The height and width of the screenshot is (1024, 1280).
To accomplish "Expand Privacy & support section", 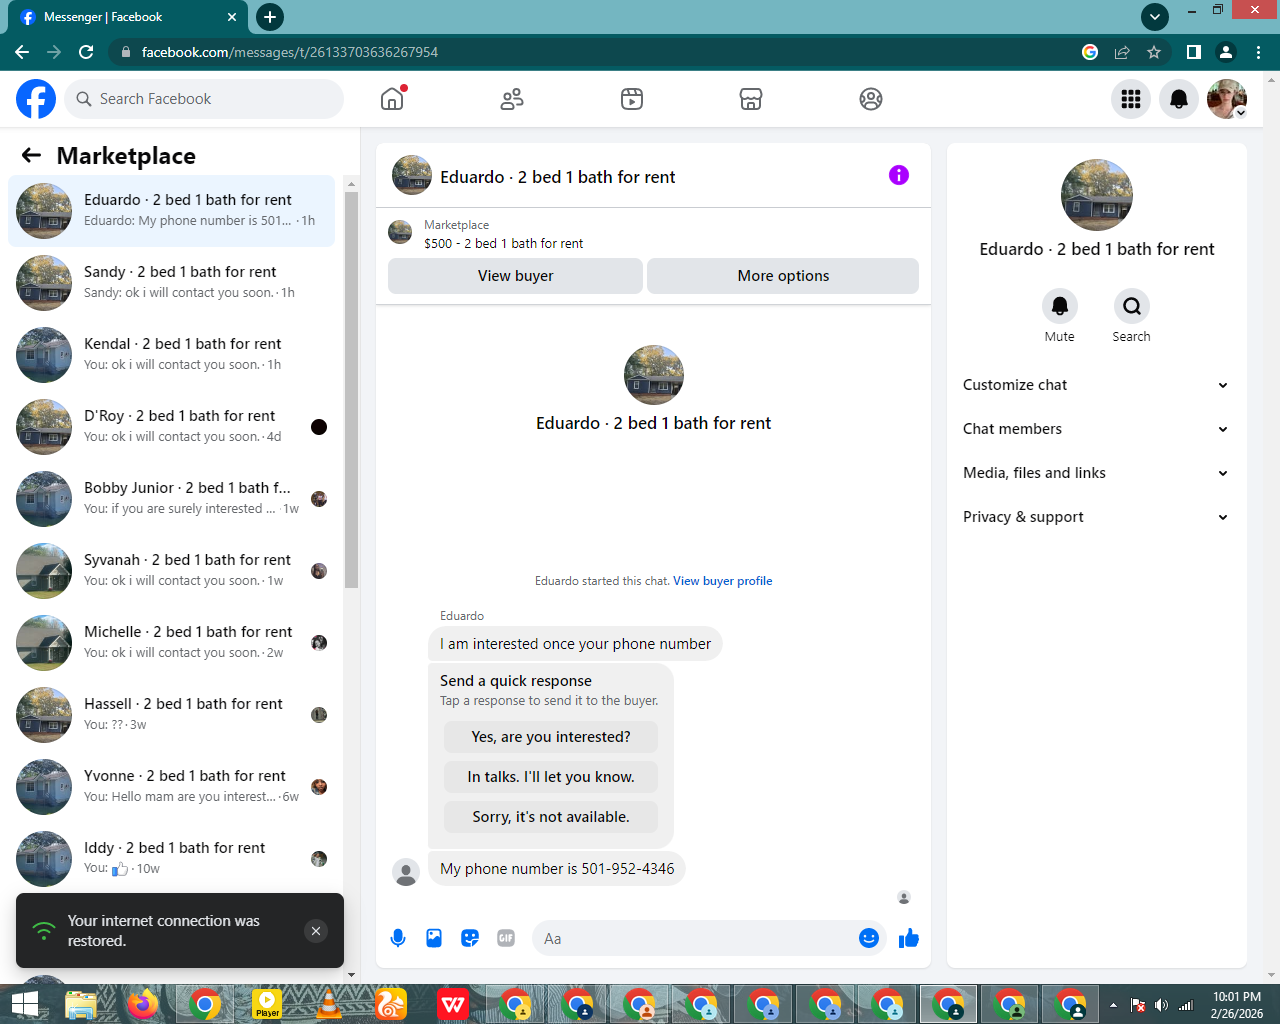I will (x=1096, y=517).
